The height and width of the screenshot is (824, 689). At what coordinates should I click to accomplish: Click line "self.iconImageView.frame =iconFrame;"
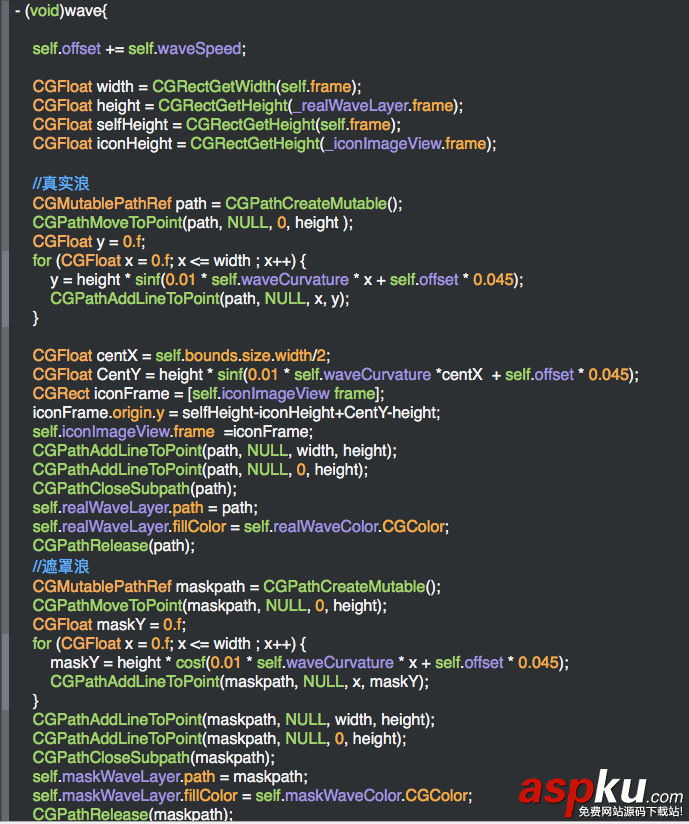pos(173,431)
